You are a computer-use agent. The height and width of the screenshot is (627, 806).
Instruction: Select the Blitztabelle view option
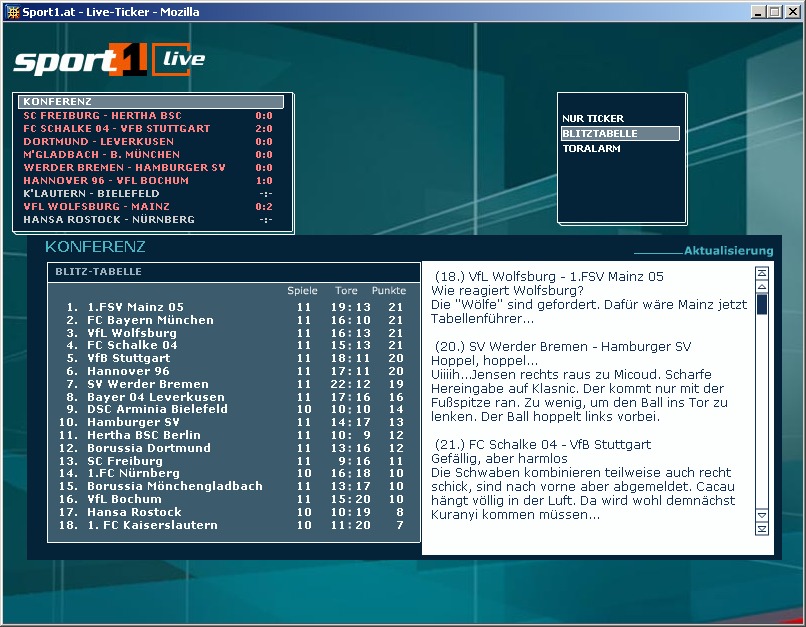coord(620,134)
